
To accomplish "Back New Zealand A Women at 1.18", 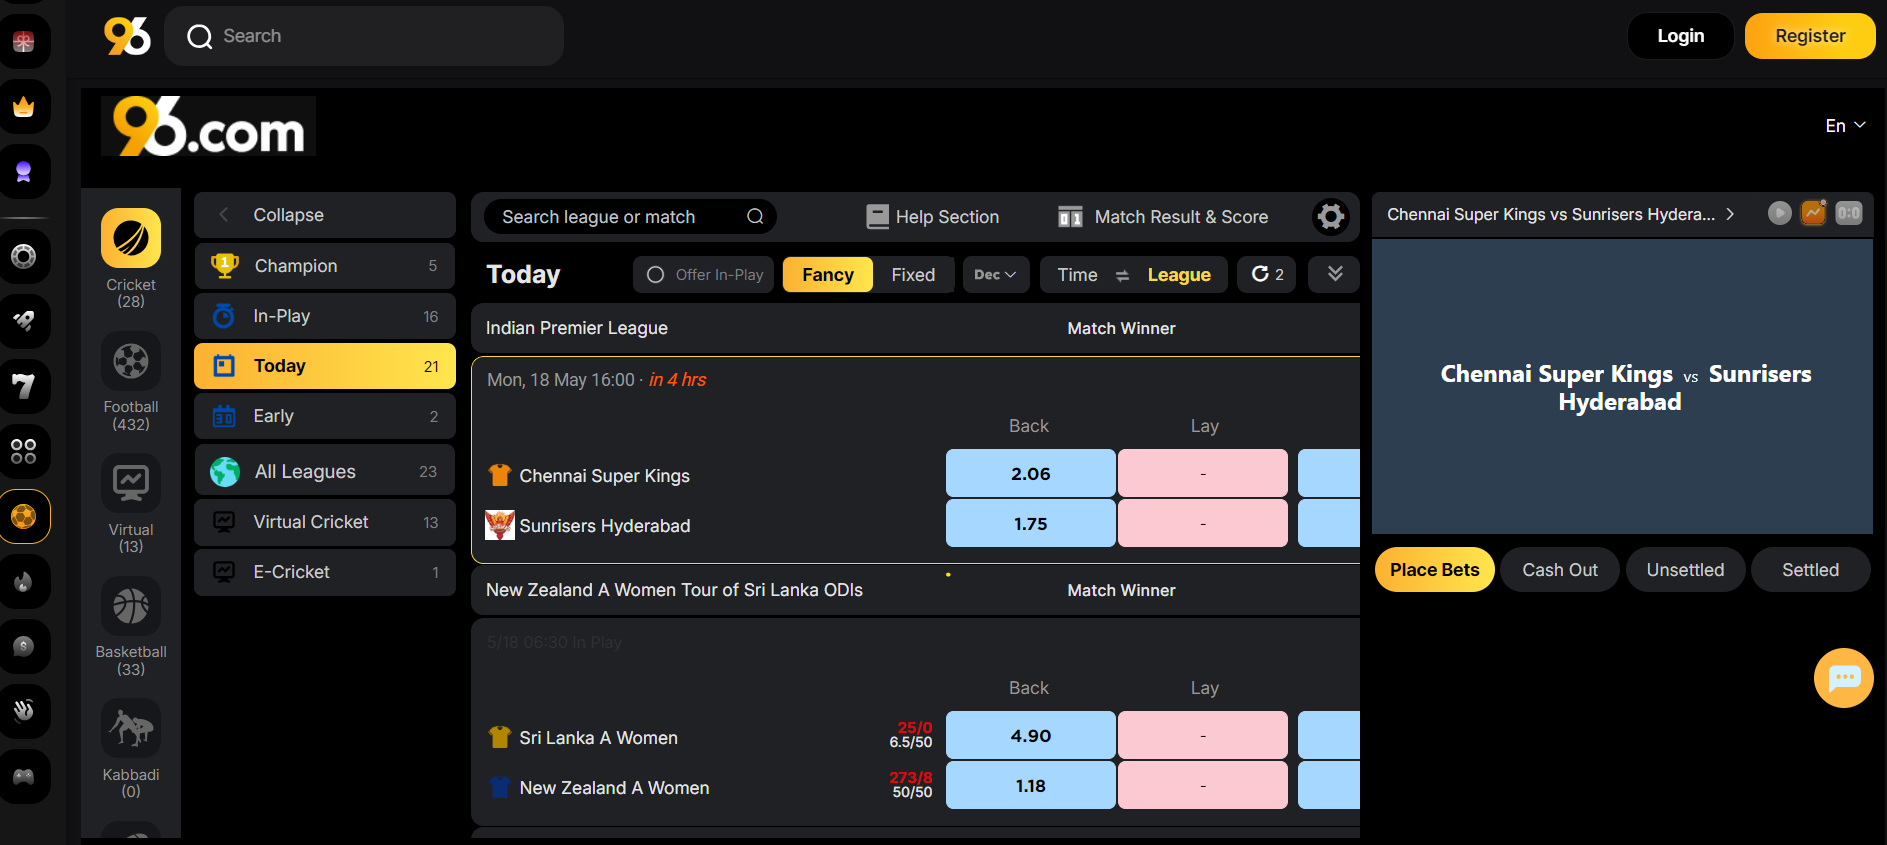I will pyautogui.click(x=1031, y=786).
